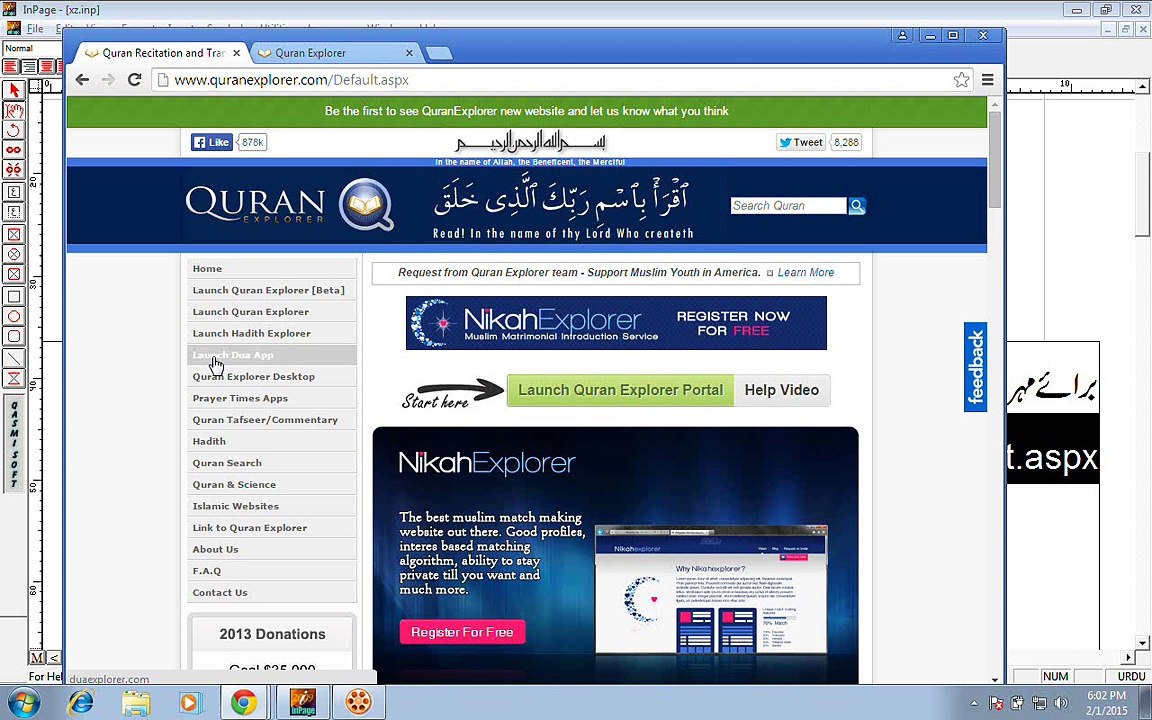Open Quran Explorer Desktop menu item
This screenshot has width=1152, height=720.
click(x=272, y=377)
